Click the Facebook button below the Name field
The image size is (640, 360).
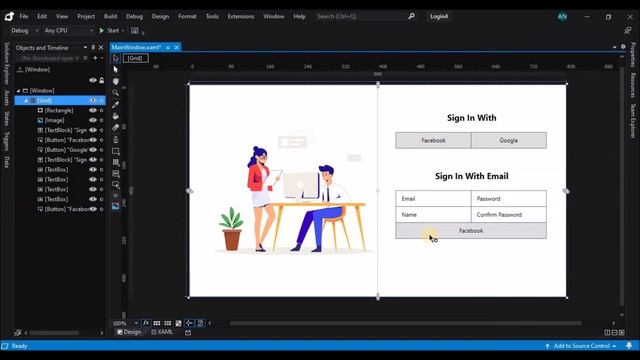471,231
